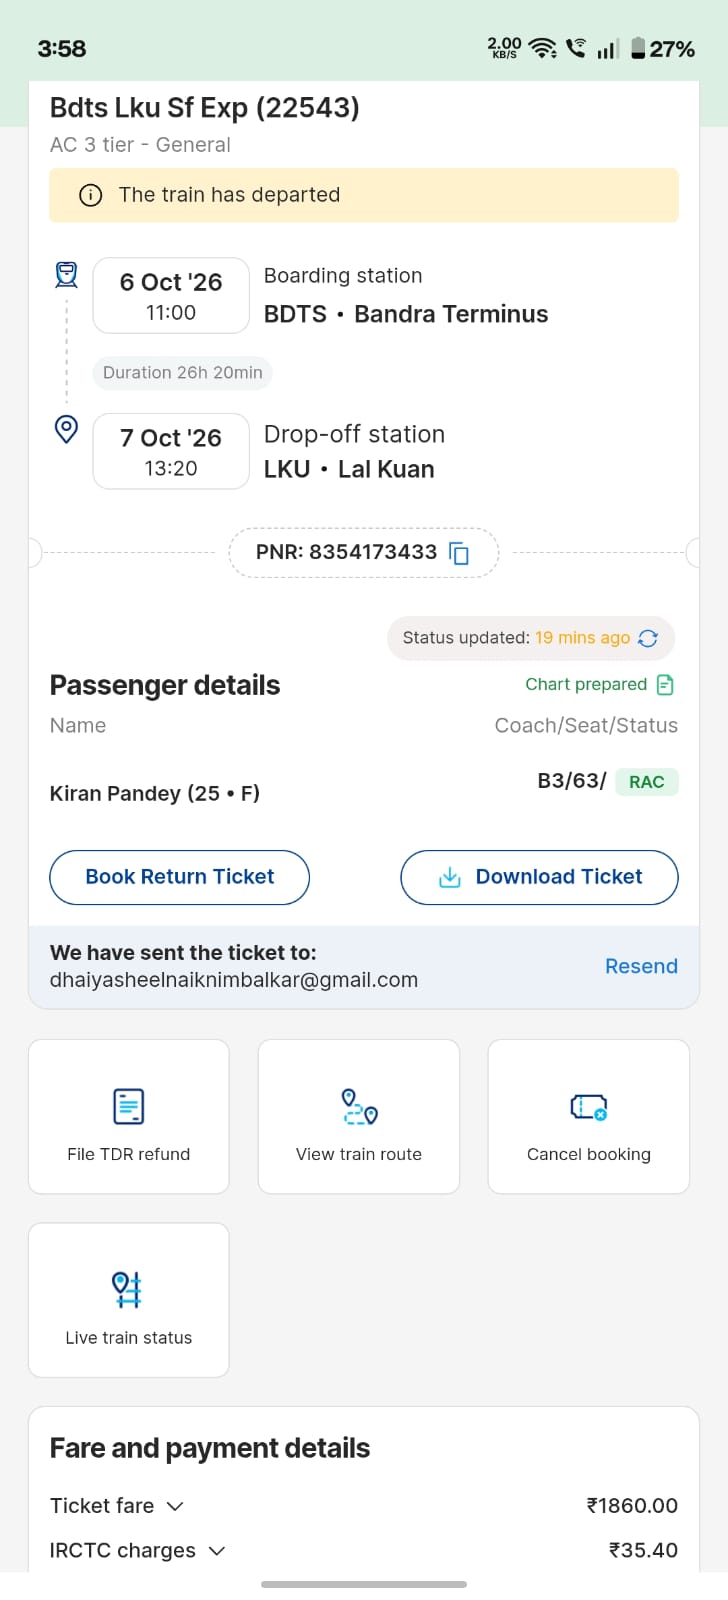
Task: Tap the Cancel booking ticket icon
Action: (x=589, y=1107)
